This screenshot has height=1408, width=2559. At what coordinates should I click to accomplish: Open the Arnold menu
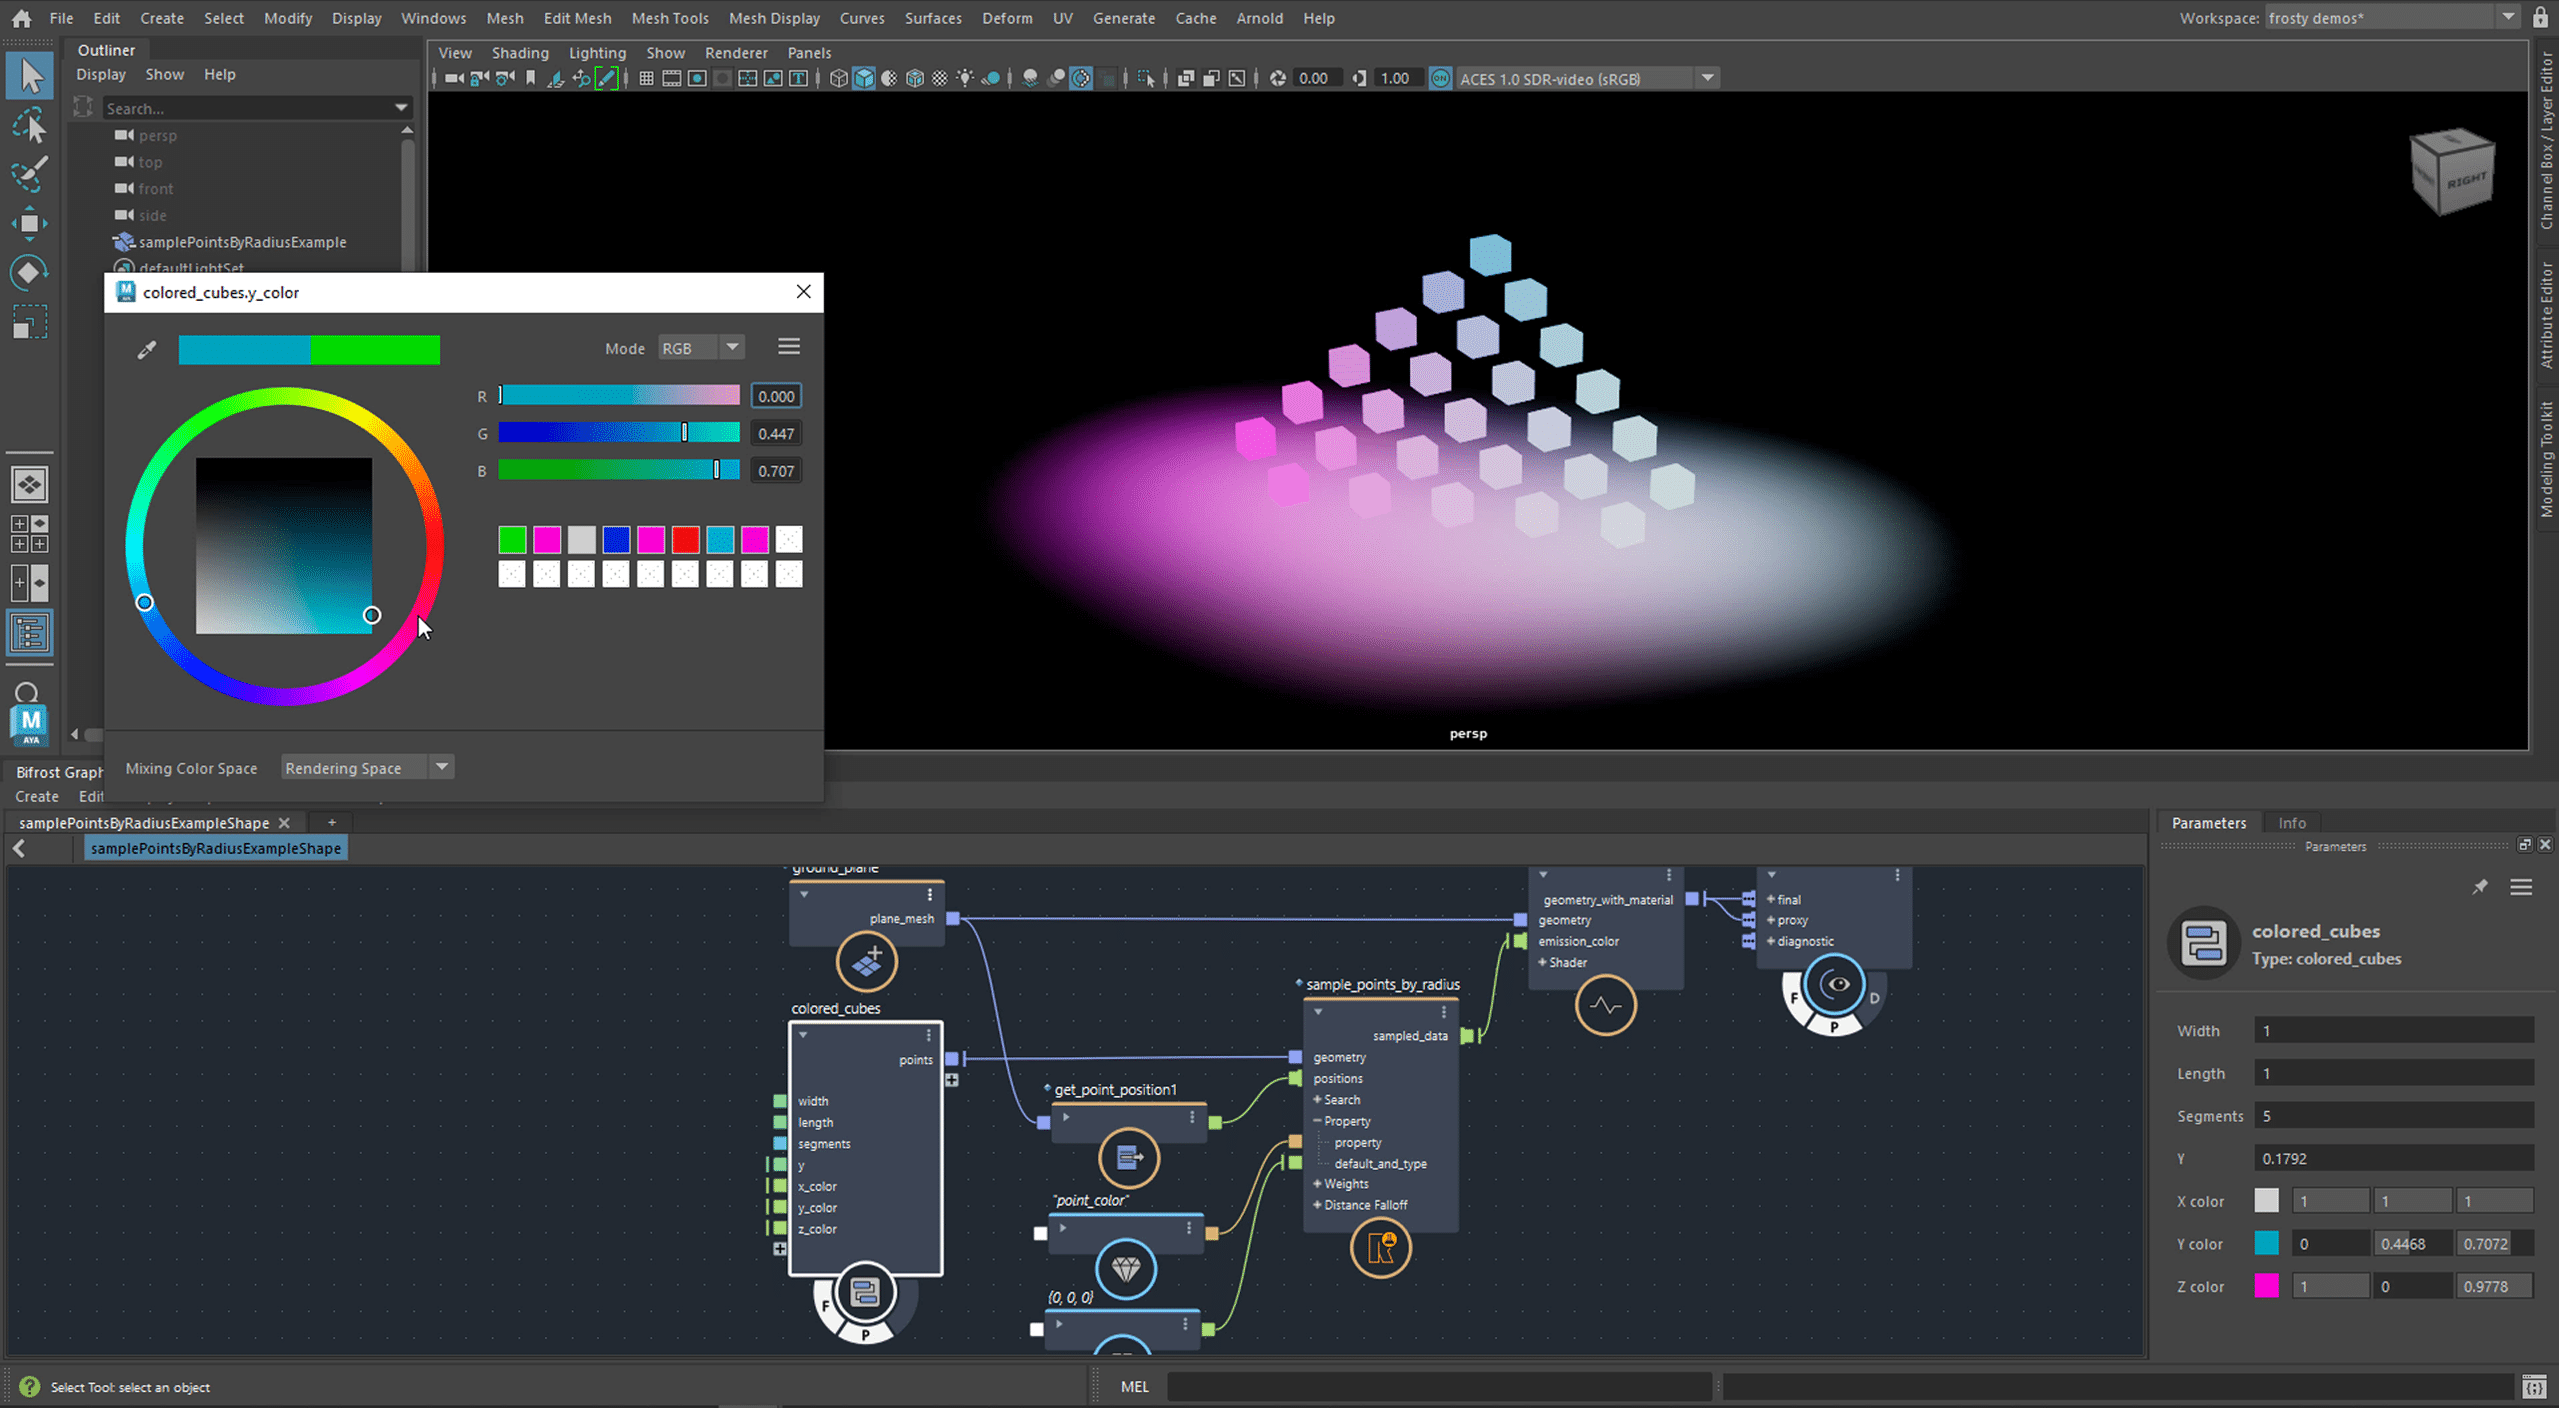tap(1259, 18)
